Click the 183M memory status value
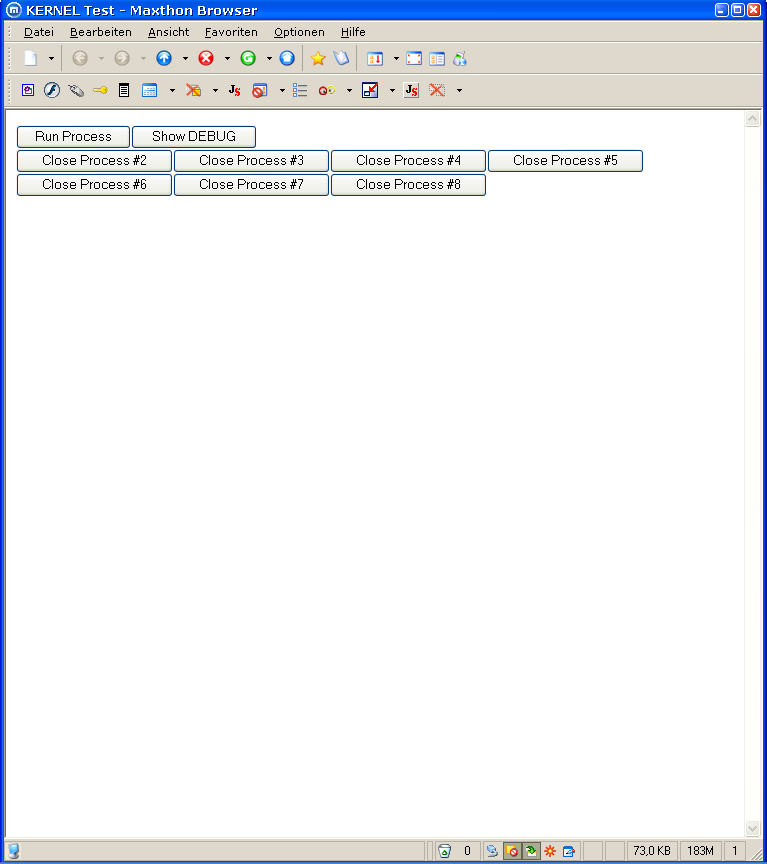The image size is (767, 864). [x=700, y=851]
